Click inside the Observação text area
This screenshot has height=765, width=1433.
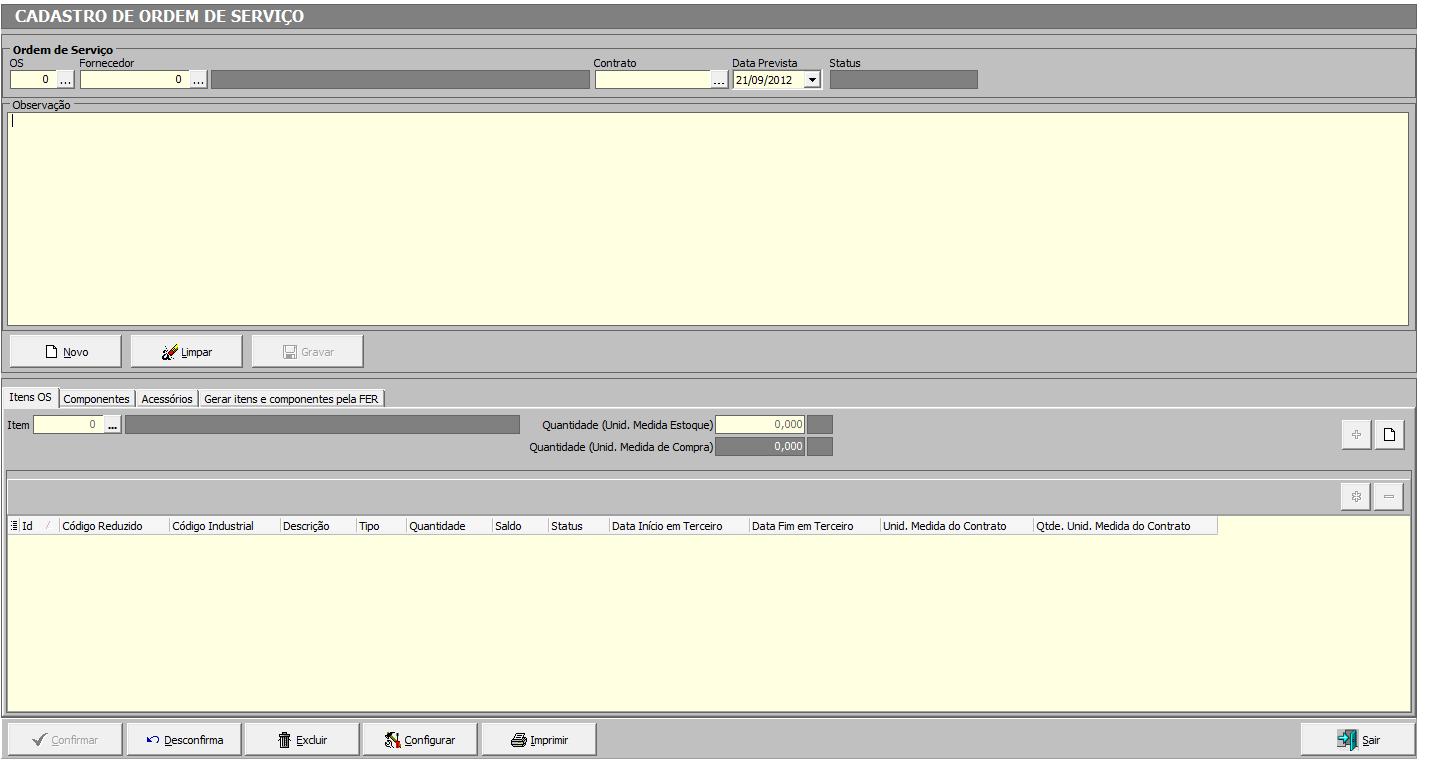tap(706, 218)
